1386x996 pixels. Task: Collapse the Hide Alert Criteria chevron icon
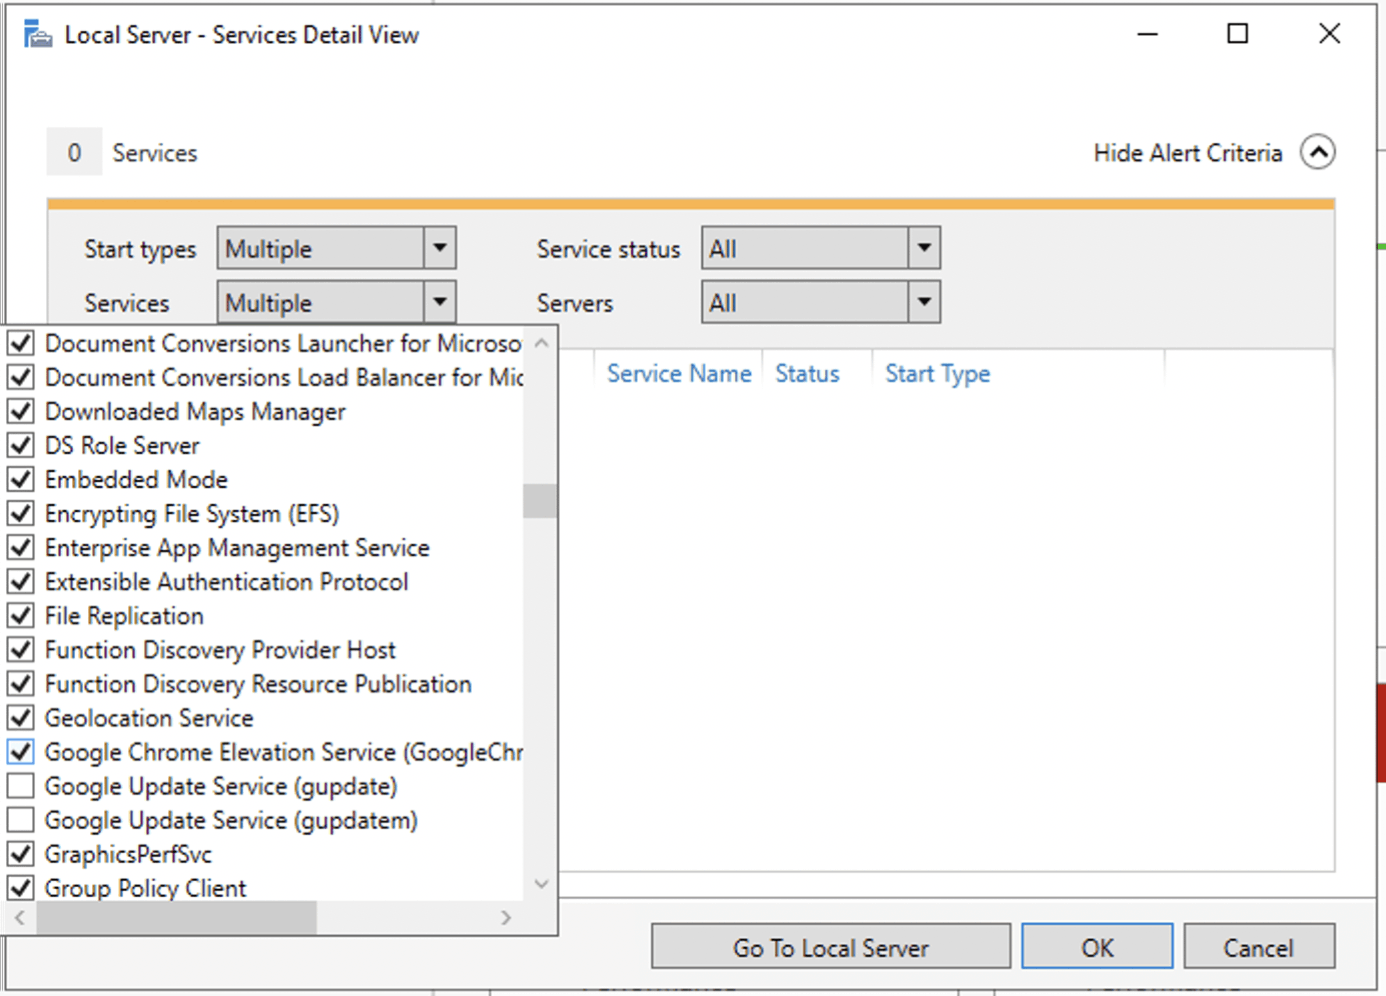1317,153
